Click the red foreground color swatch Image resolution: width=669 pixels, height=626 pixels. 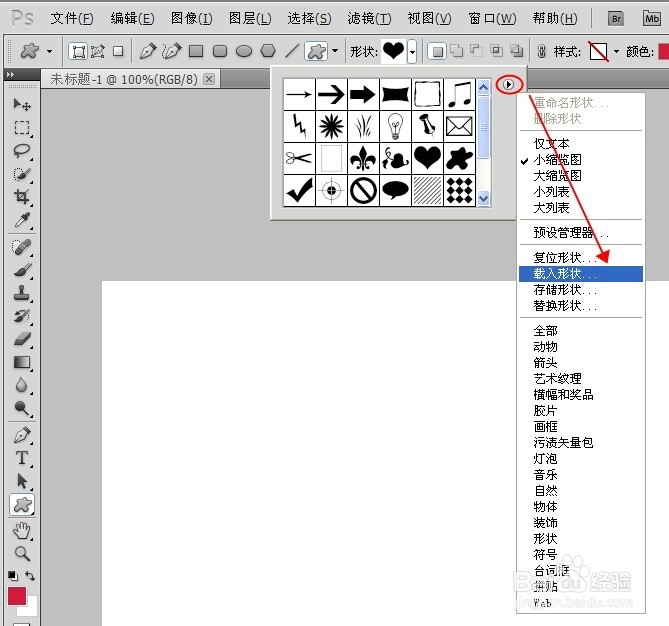tap(17, 596)
